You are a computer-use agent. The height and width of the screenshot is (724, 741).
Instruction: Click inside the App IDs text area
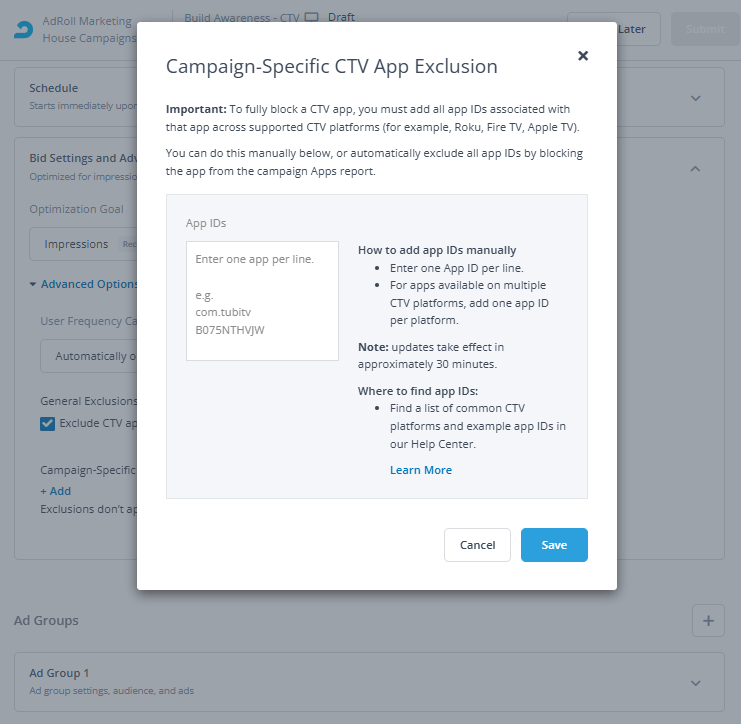point(262,301)
